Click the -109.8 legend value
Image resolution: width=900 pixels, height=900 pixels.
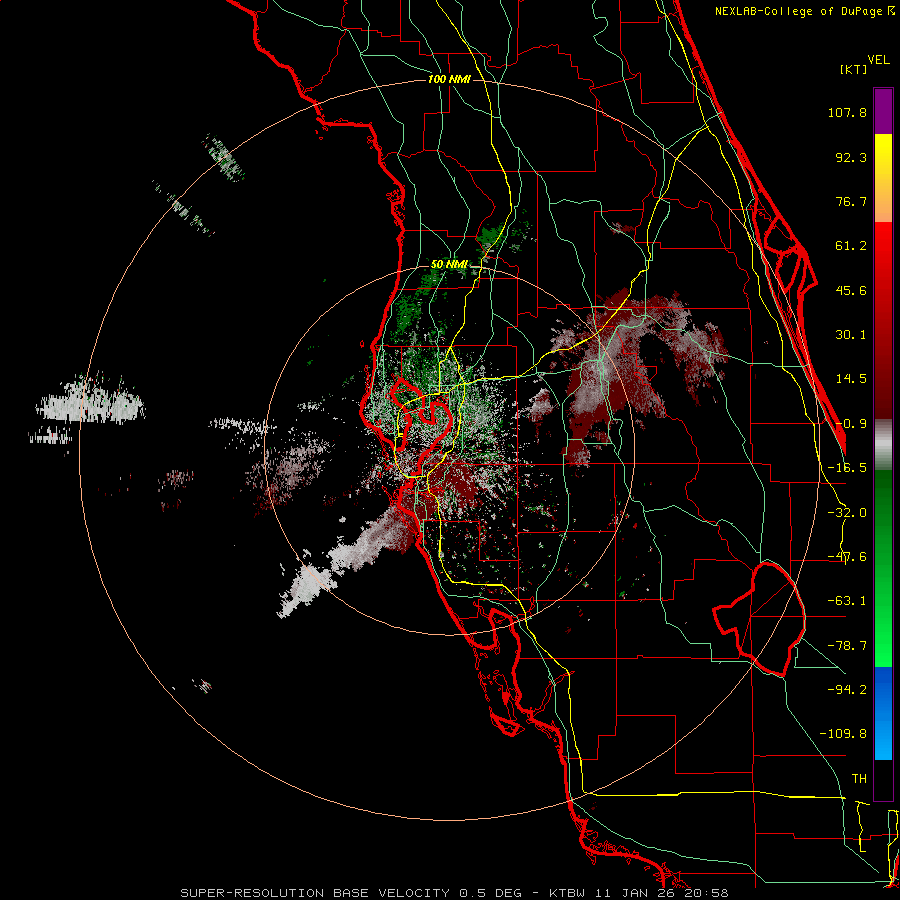click(843, 734)
